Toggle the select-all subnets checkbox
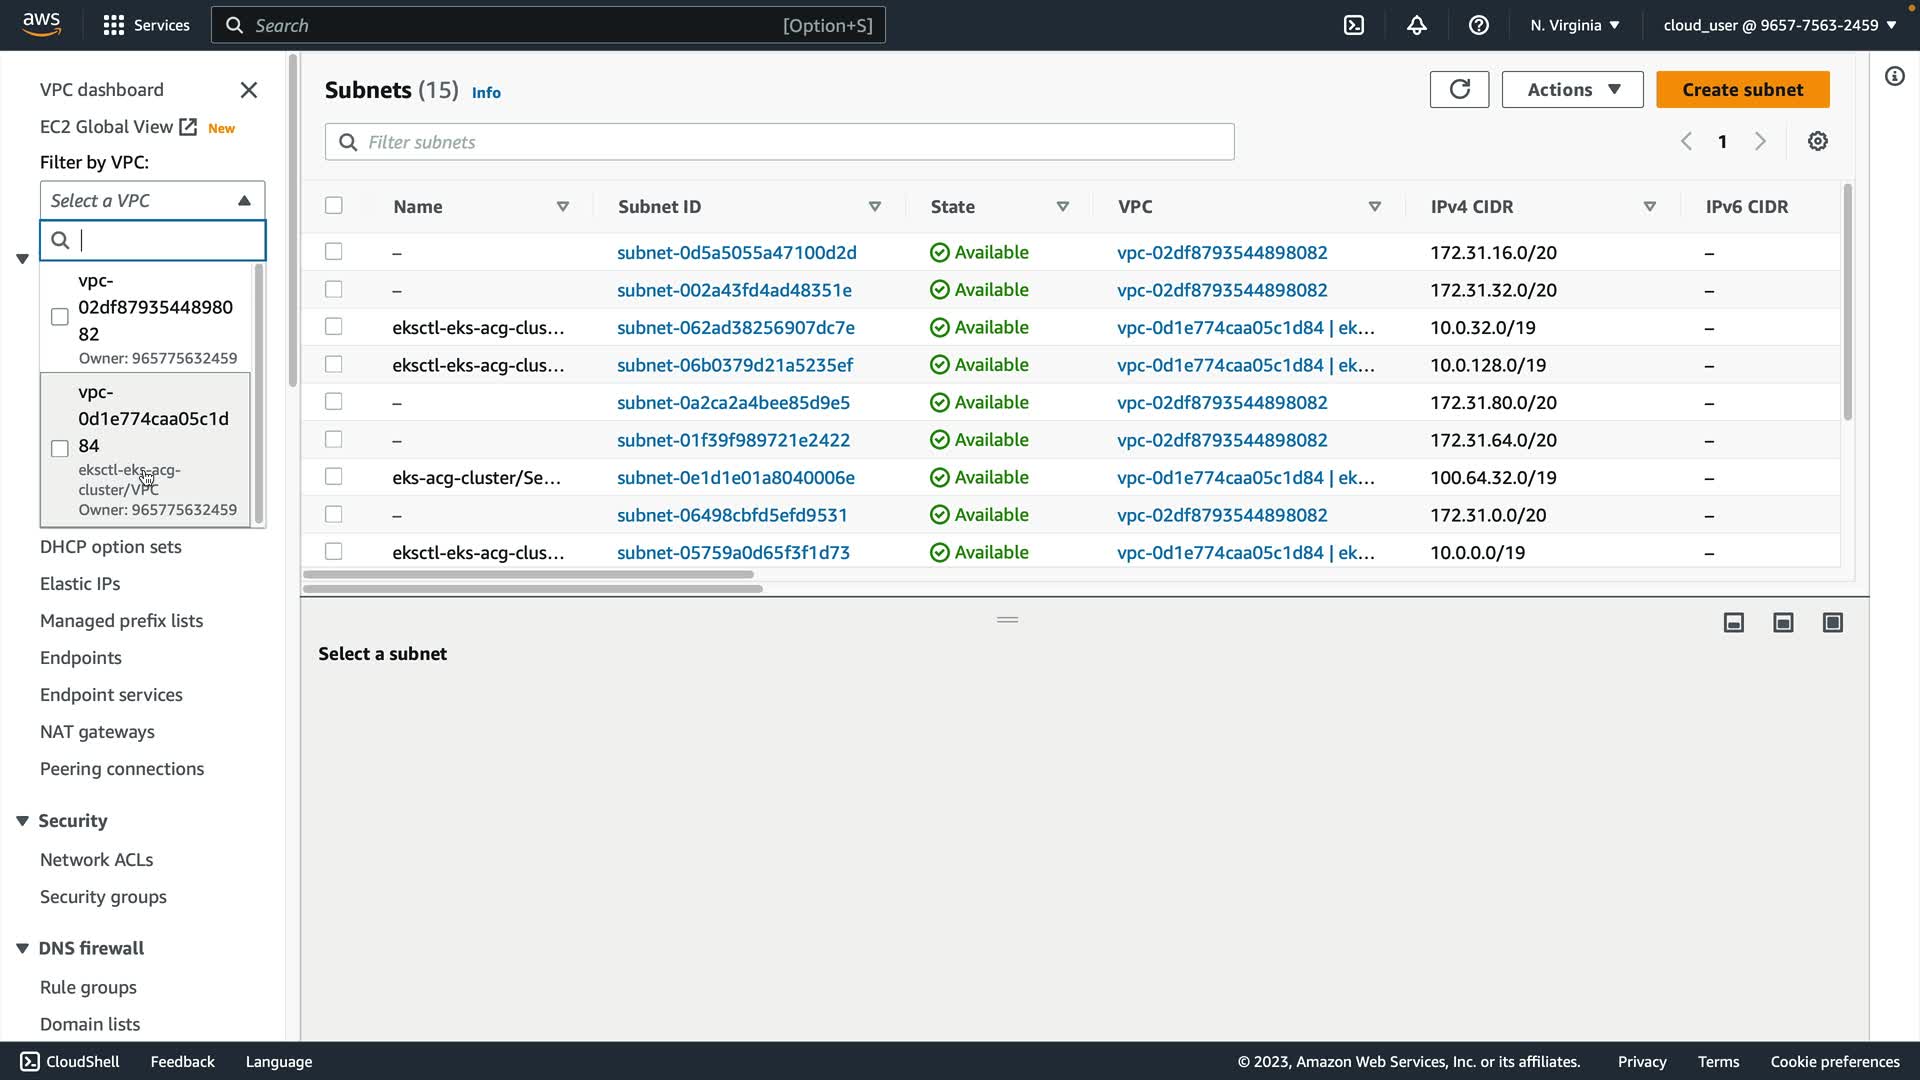Viewport: 1920px width, 1080px height. click(334, 206)
